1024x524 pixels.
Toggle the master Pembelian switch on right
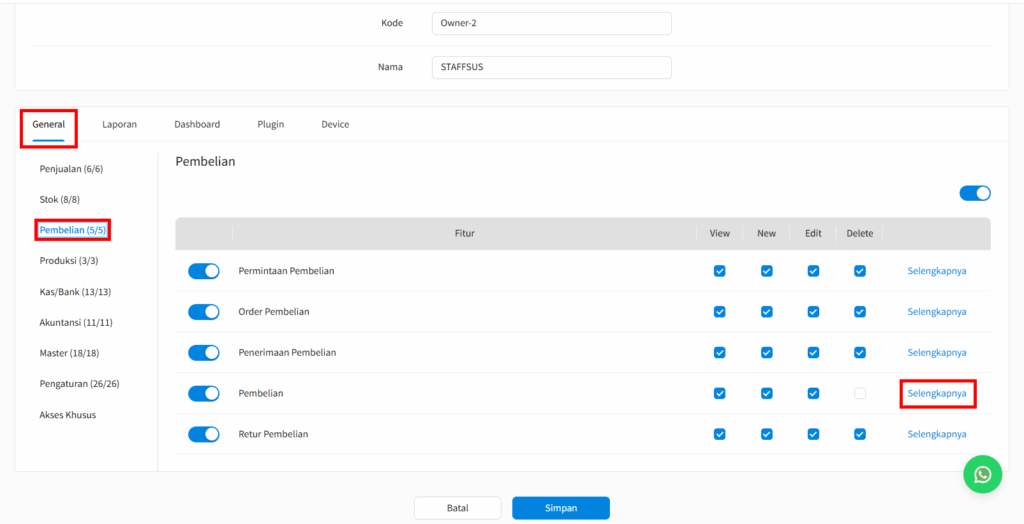[974, 193]
